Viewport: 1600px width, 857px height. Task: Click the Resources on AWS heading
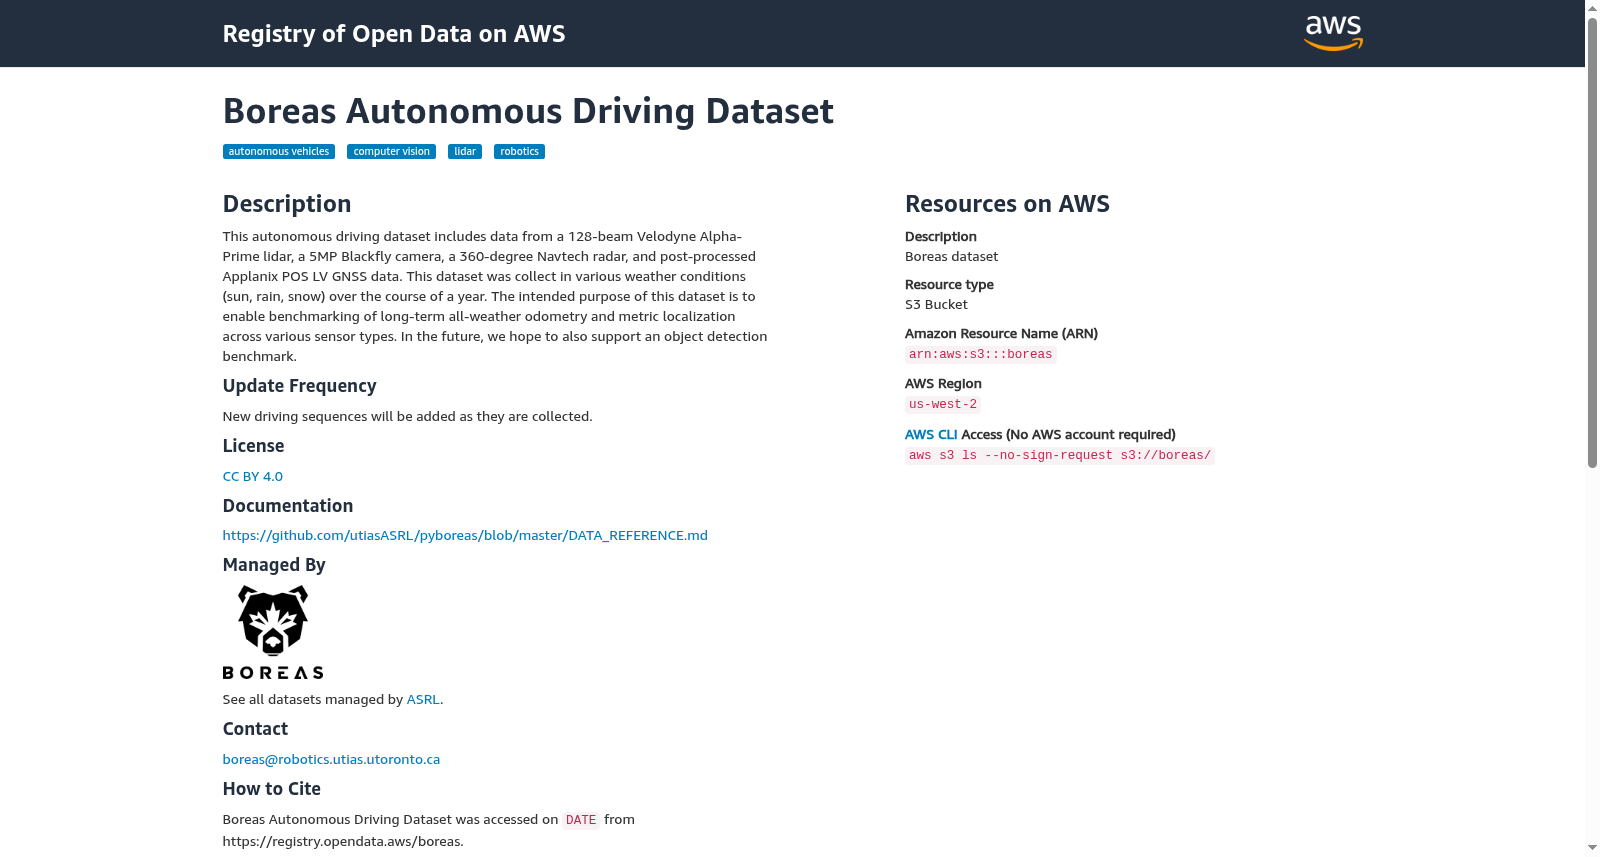(1007, 204)
